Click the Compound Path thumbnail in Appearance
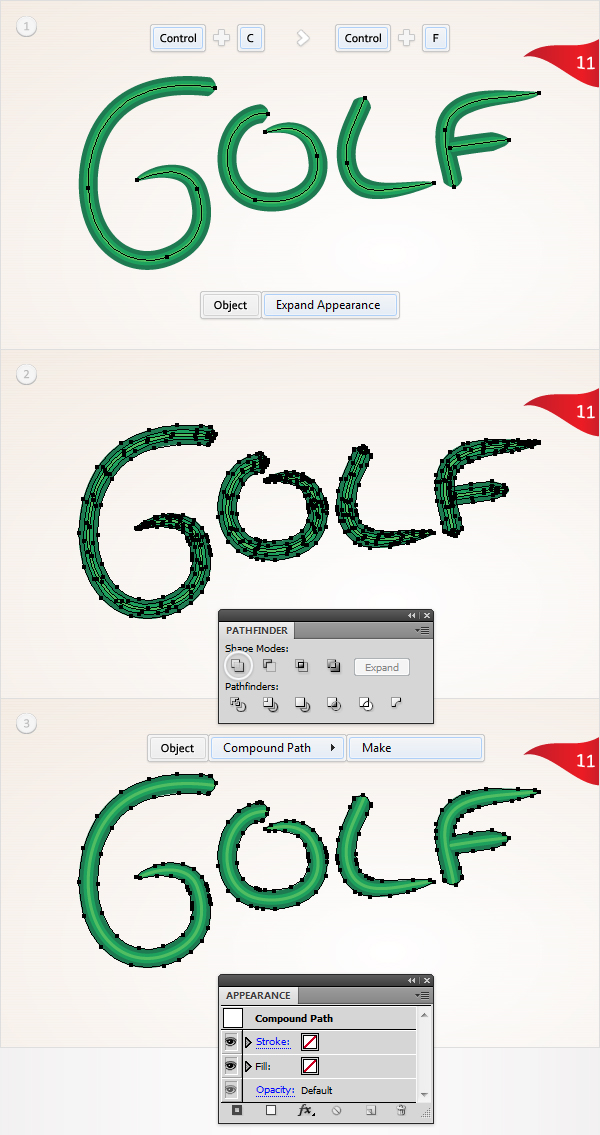Screen dimensions: 600x1135 pyautogui.click(x=233, y=1018)
